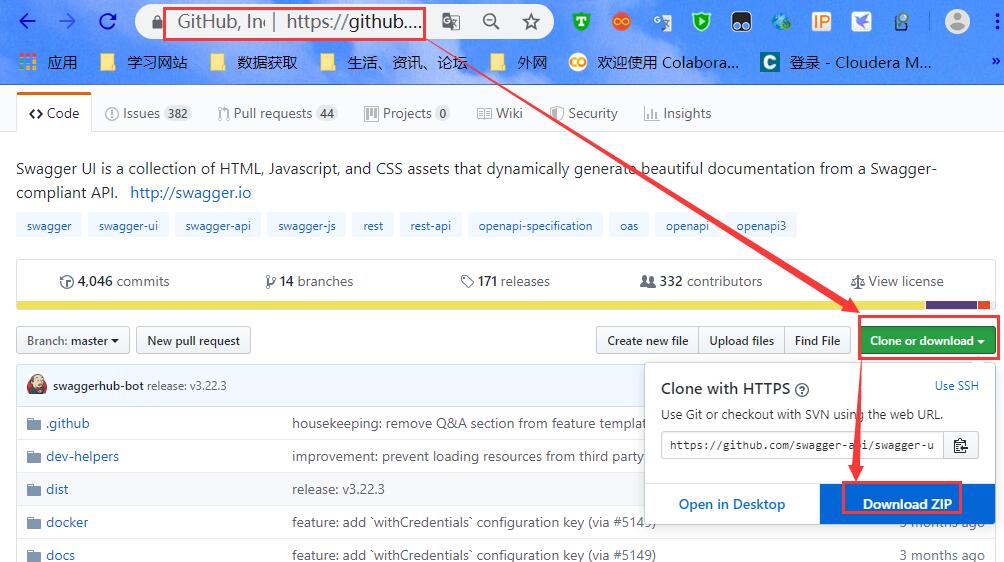This screenshot has width=1004, height=562.
Task: Open the 外网 bookmark folder
Action: click(x=519, y=62)
